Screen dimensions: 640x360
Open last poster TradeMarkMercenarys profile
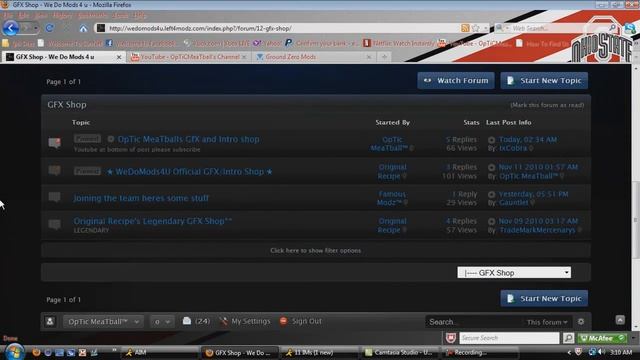coord(537,230)
